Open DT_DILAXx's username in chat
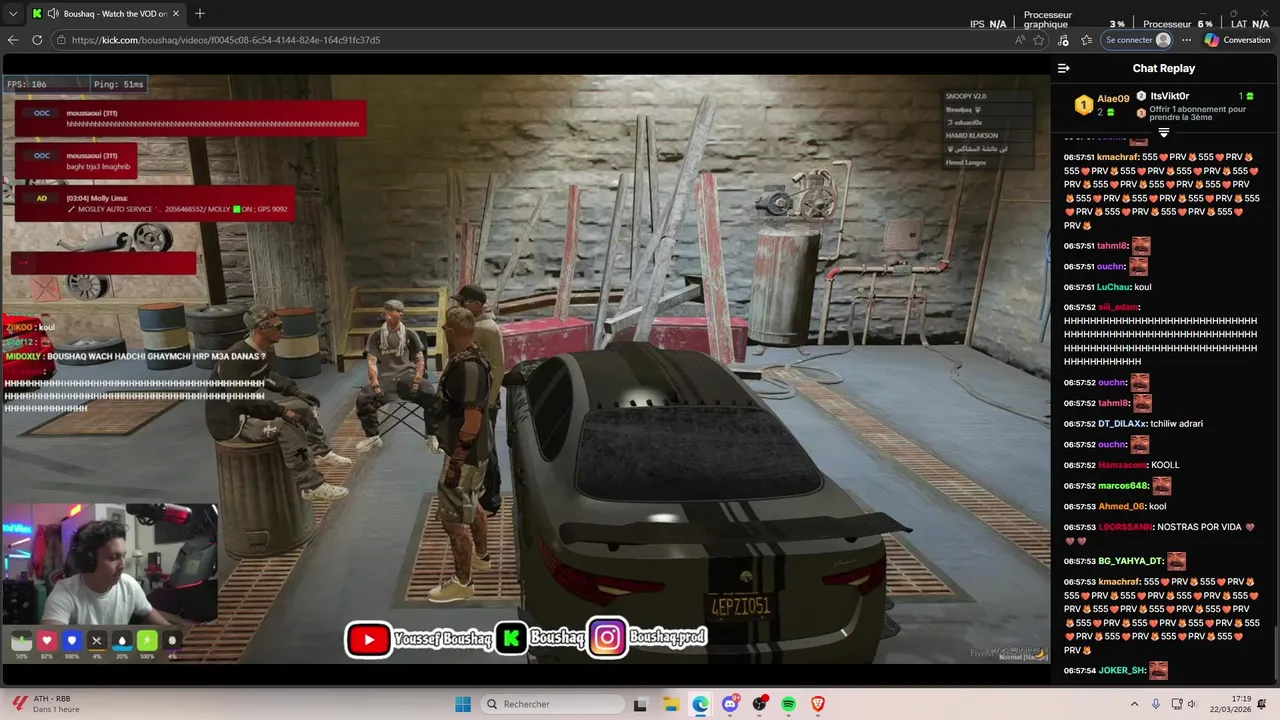This screenshot has height=720, width=1280. click(1122, 424)
